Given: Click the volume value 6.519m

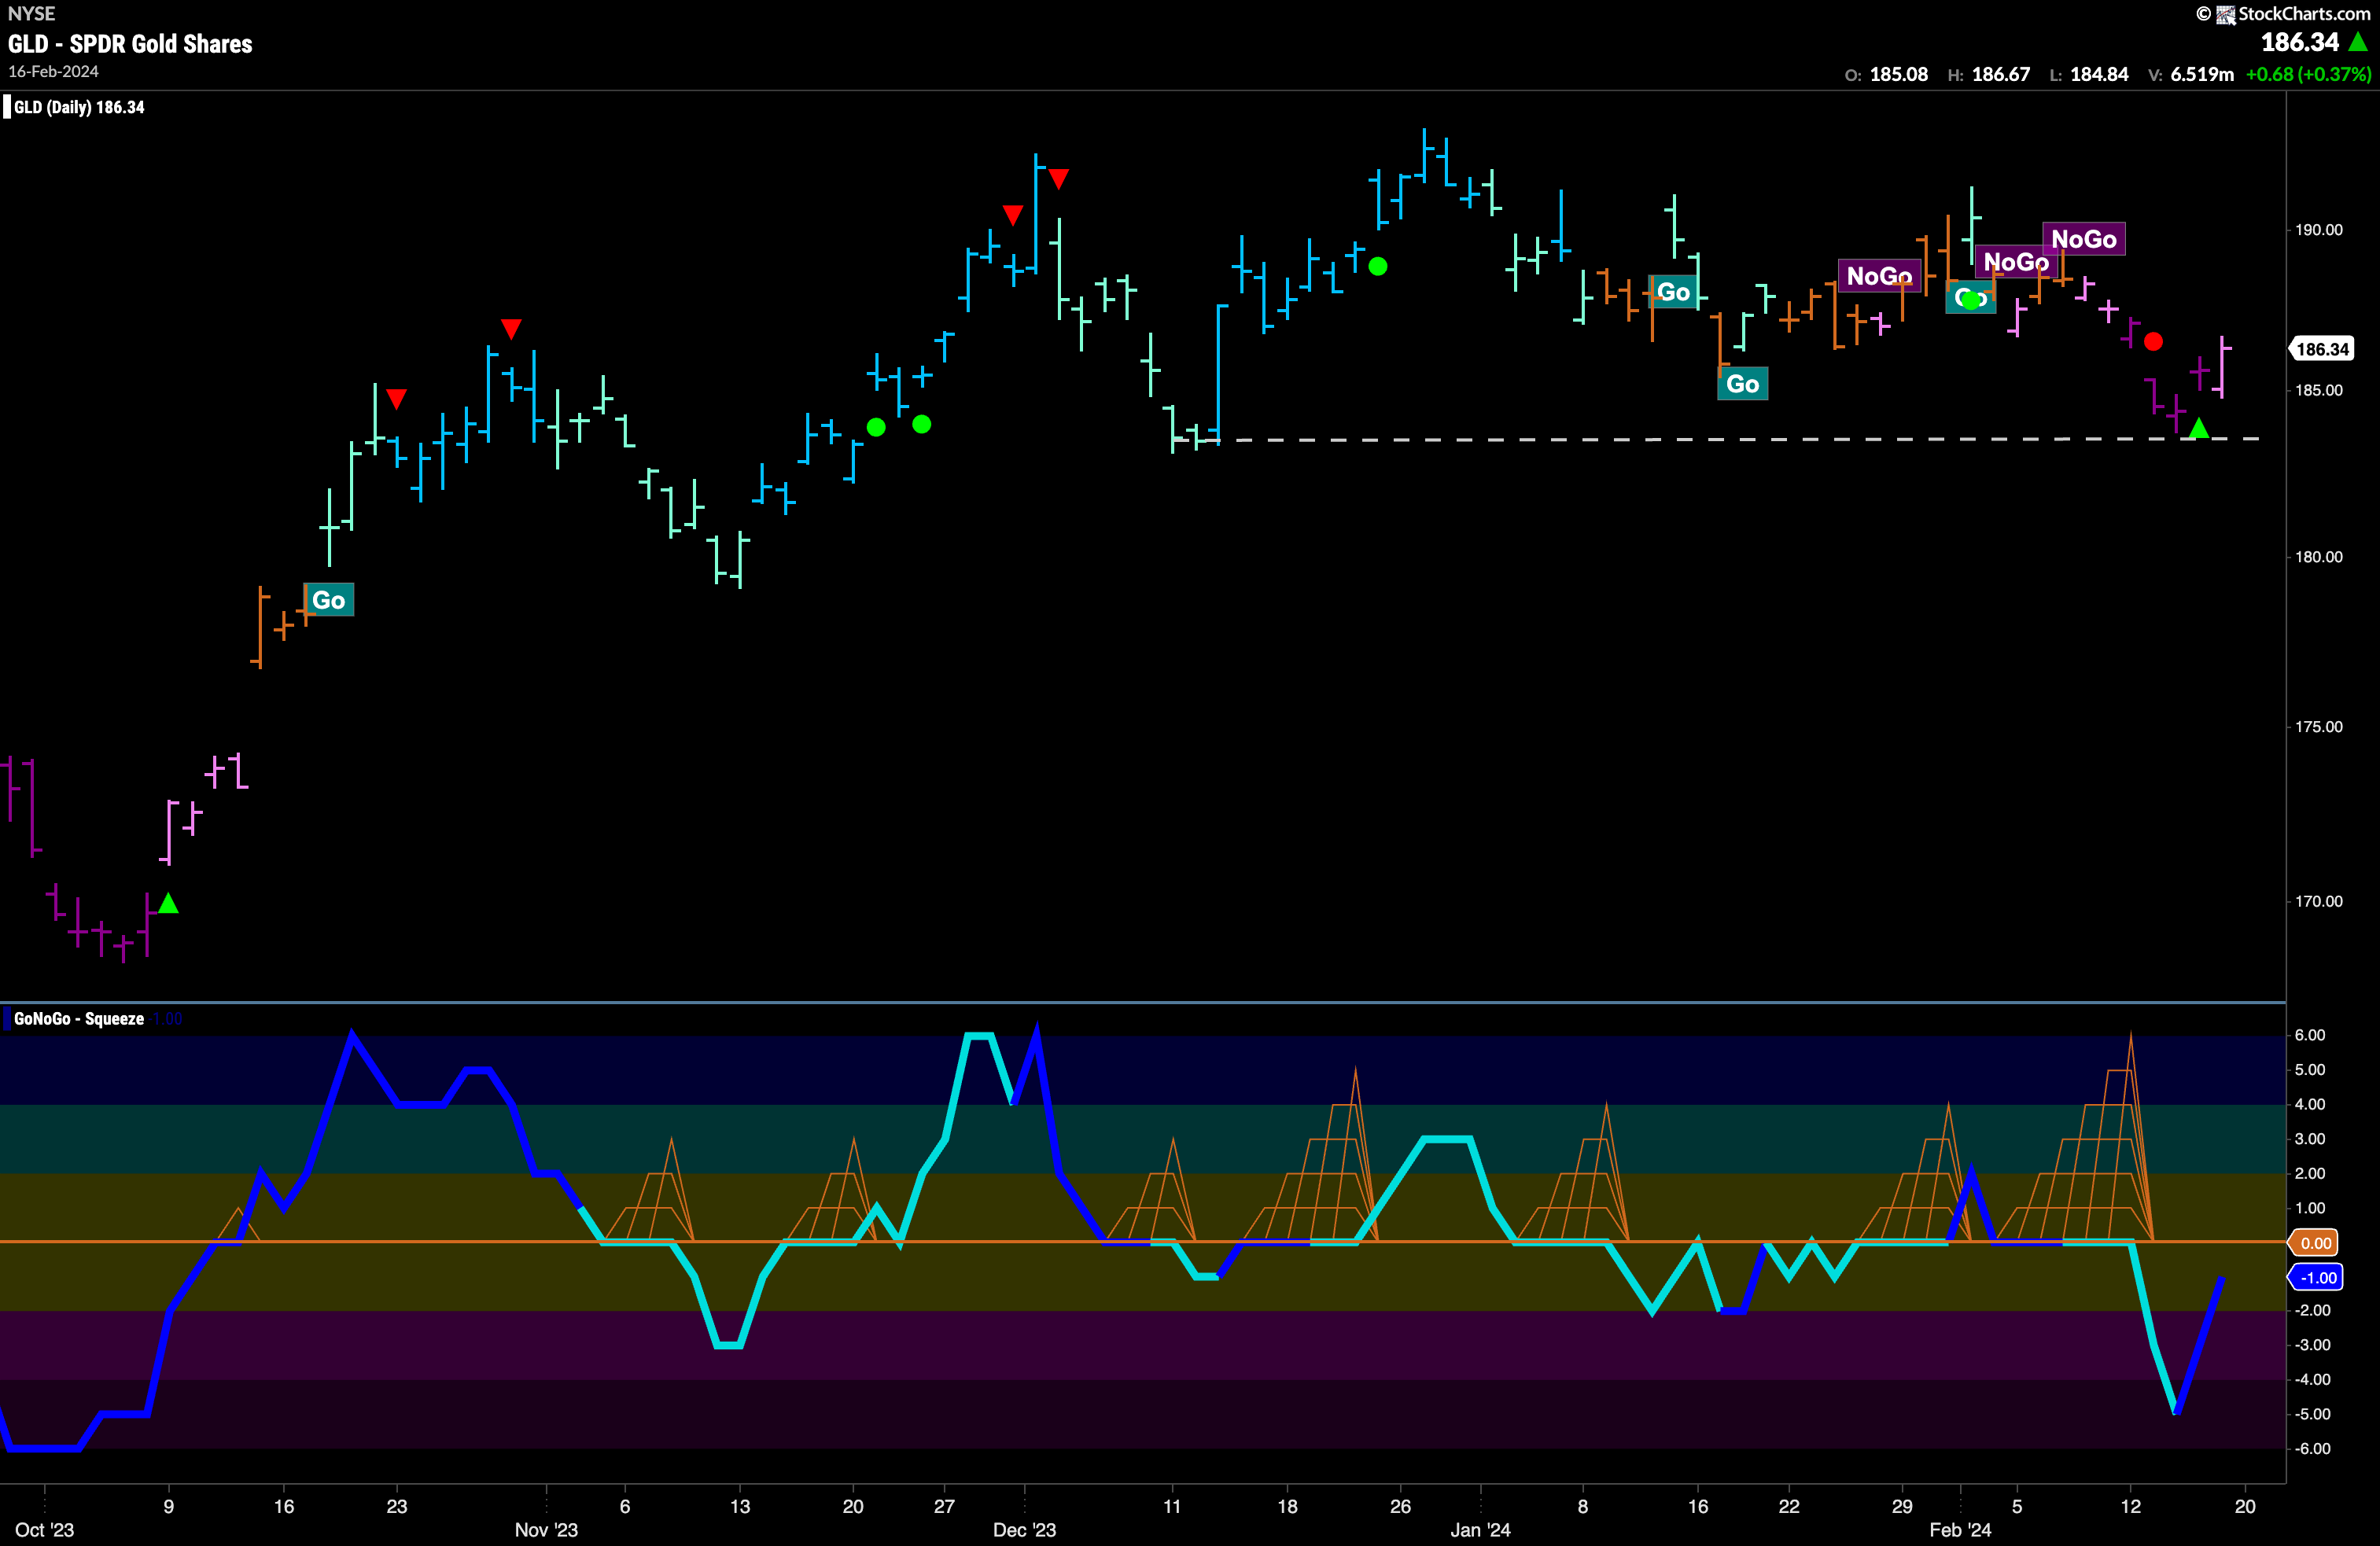Looking at the screenshot, I should click(2202, 74).
